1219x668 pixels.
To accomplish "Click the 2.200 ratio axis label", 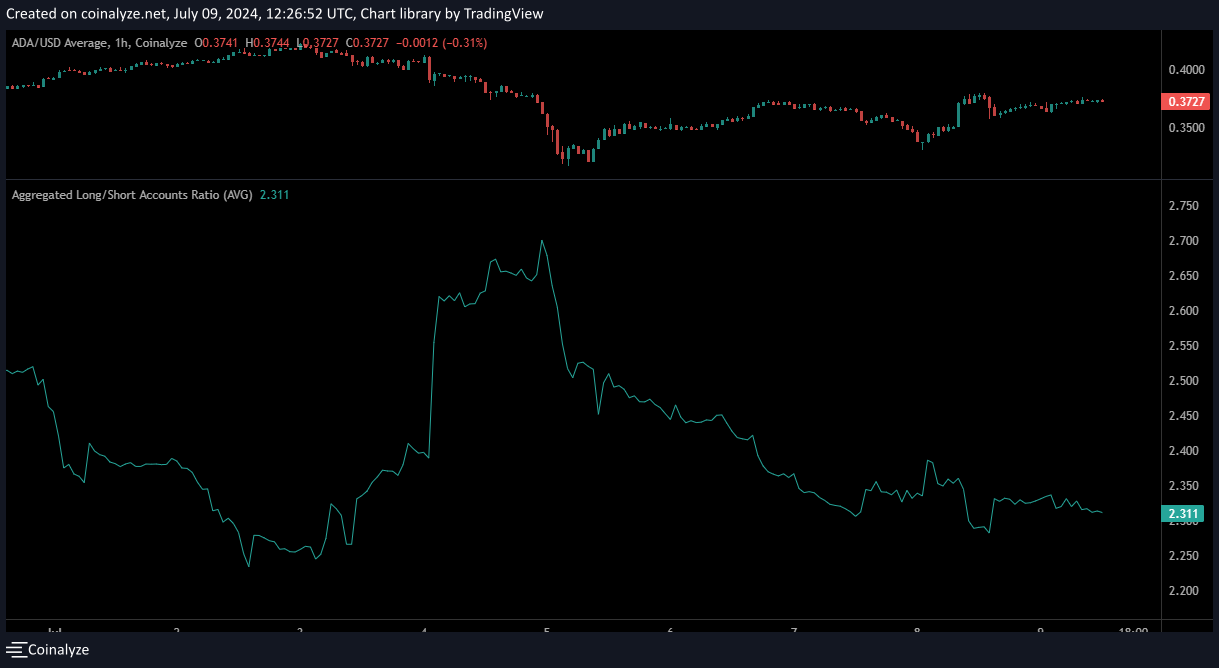I will click(1183, 591).
